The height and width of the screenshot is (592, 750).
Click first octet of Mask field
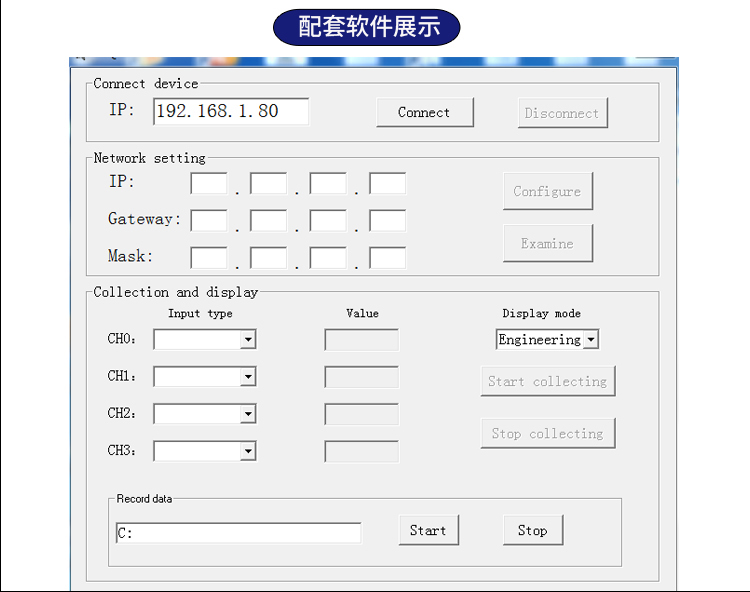click(209, 258)
